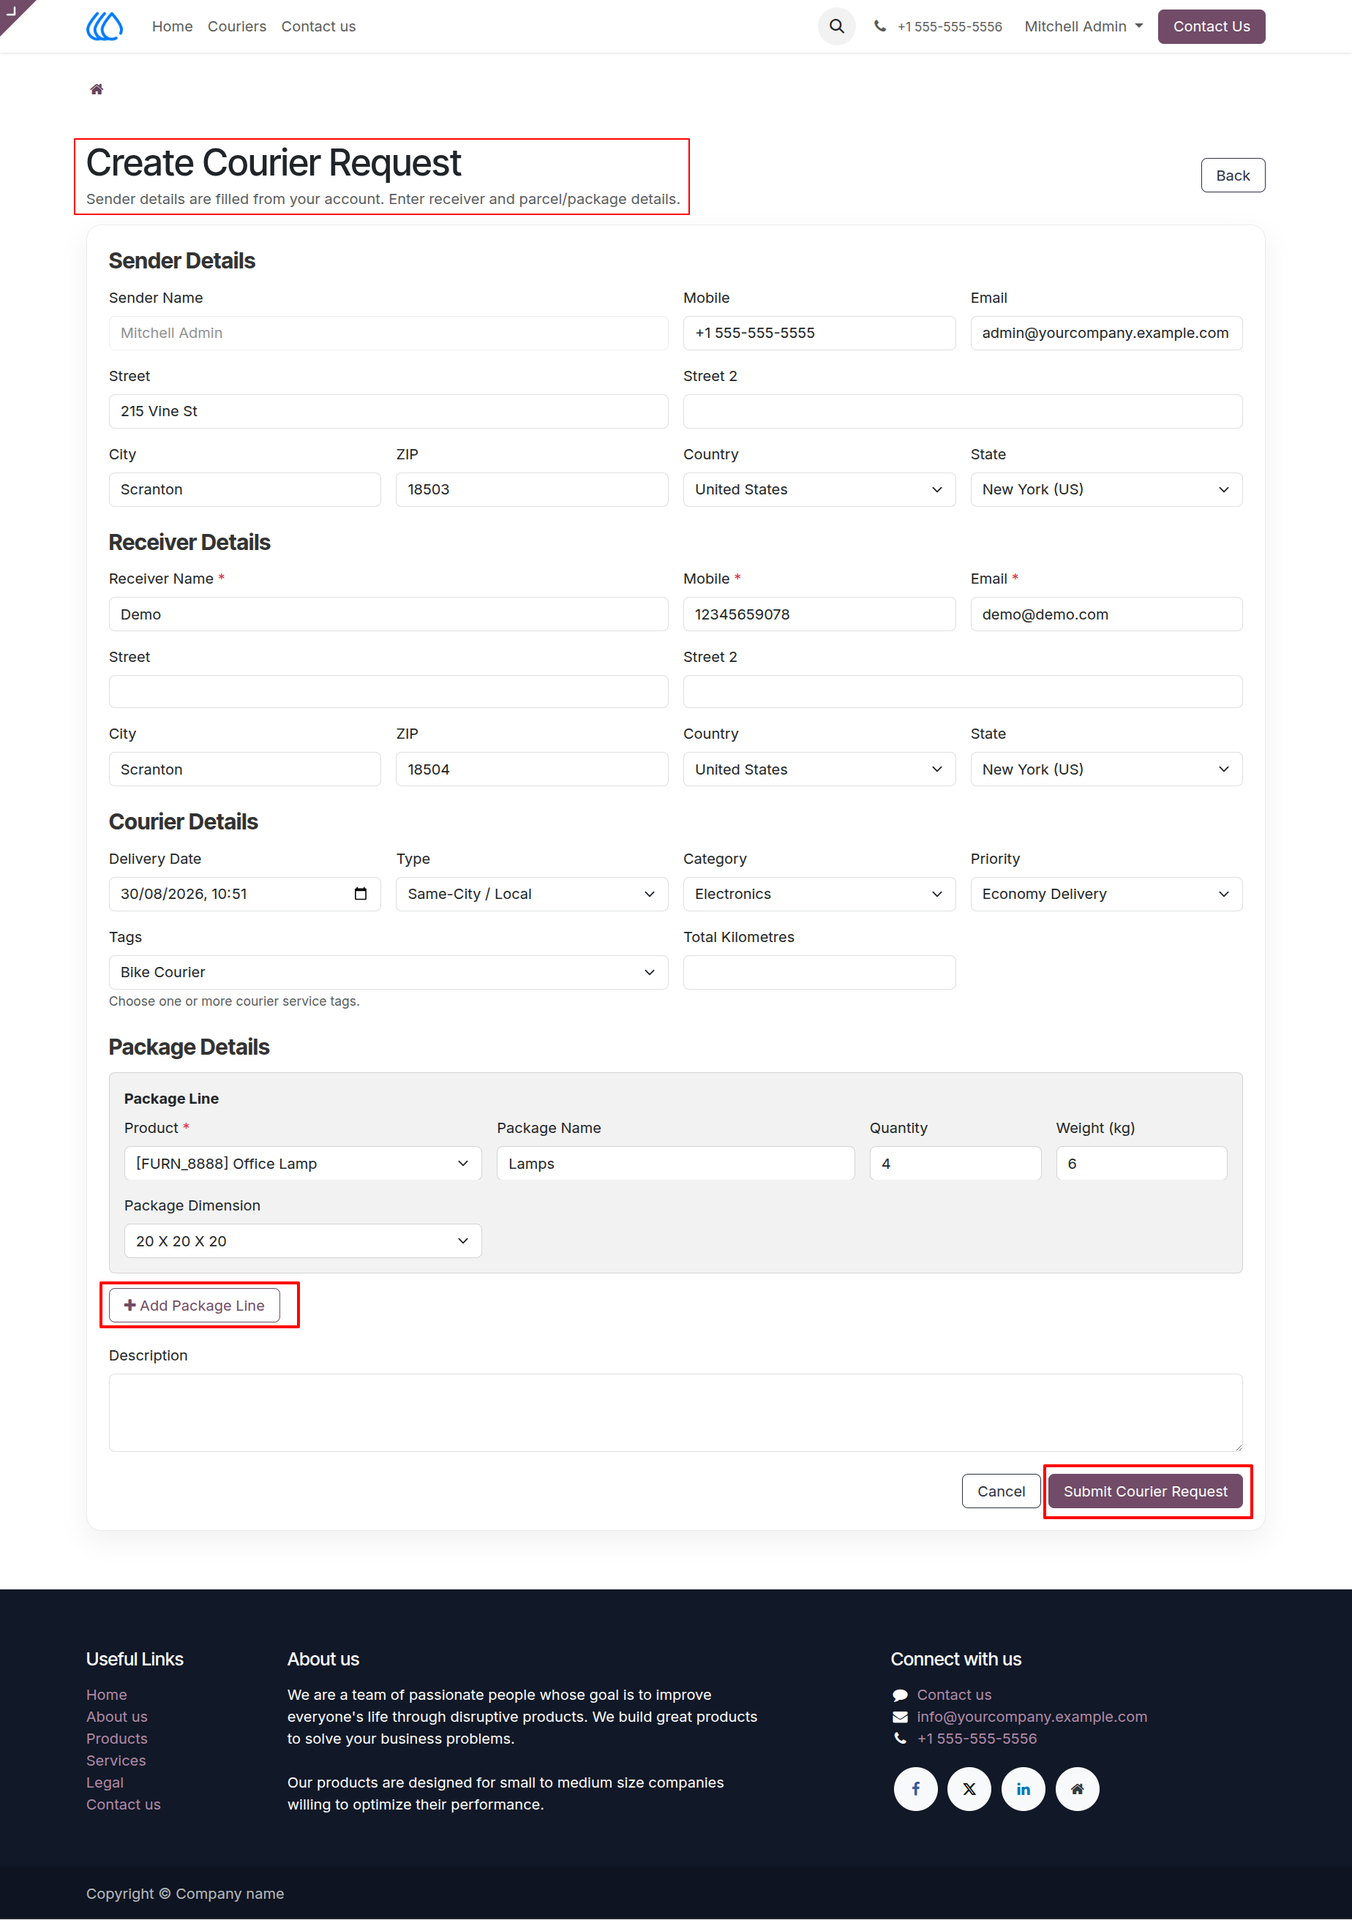Open Couriers in the top menu
The height and width of the screenshot is (1920, 1352).
(237, 27)
